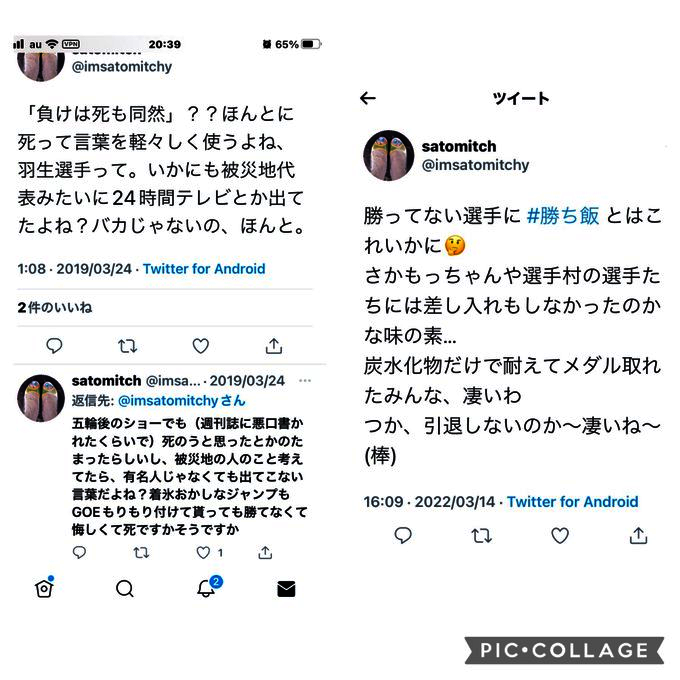Like the reply tweet showing 1 like

pos(203,552)
